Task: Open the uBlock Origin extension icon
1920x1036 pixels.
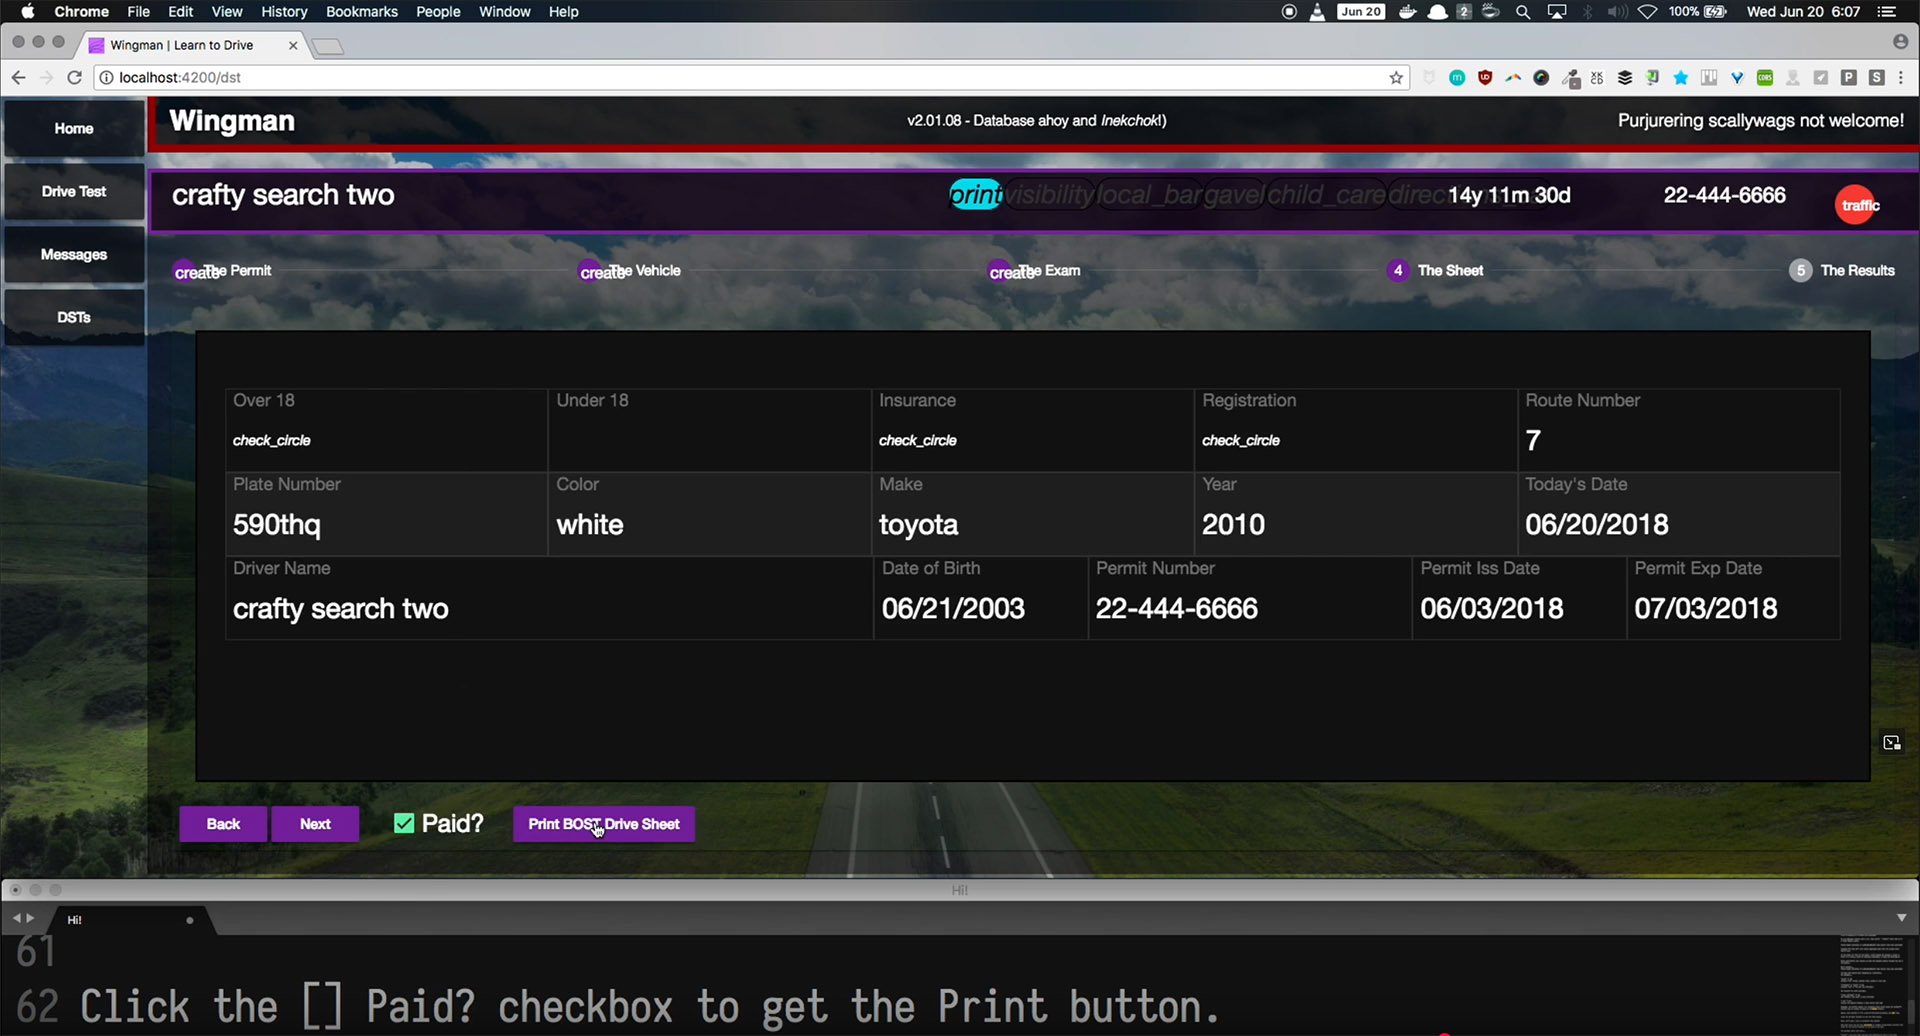Action: (1485, 78)
